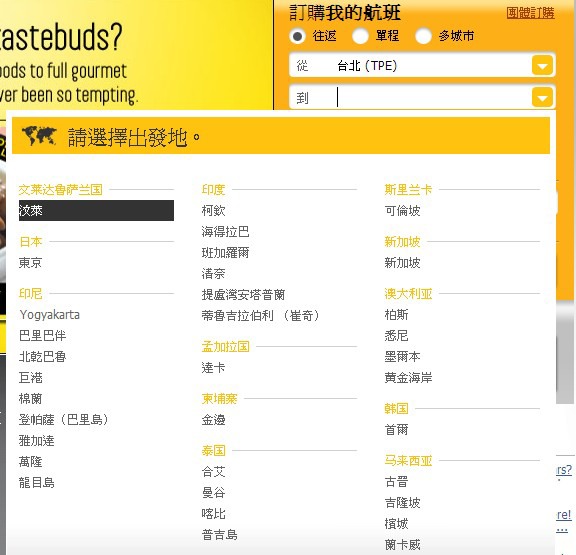576x555 pixels.
Task: Select the 單程 one-way radio button
Action: point(360,36)
